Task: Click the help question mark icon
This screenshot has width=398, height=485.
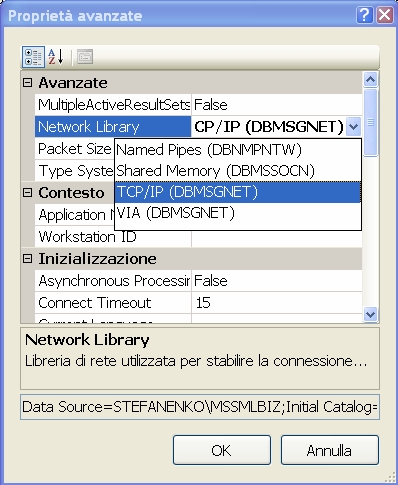Action: (x=365, y=15)
